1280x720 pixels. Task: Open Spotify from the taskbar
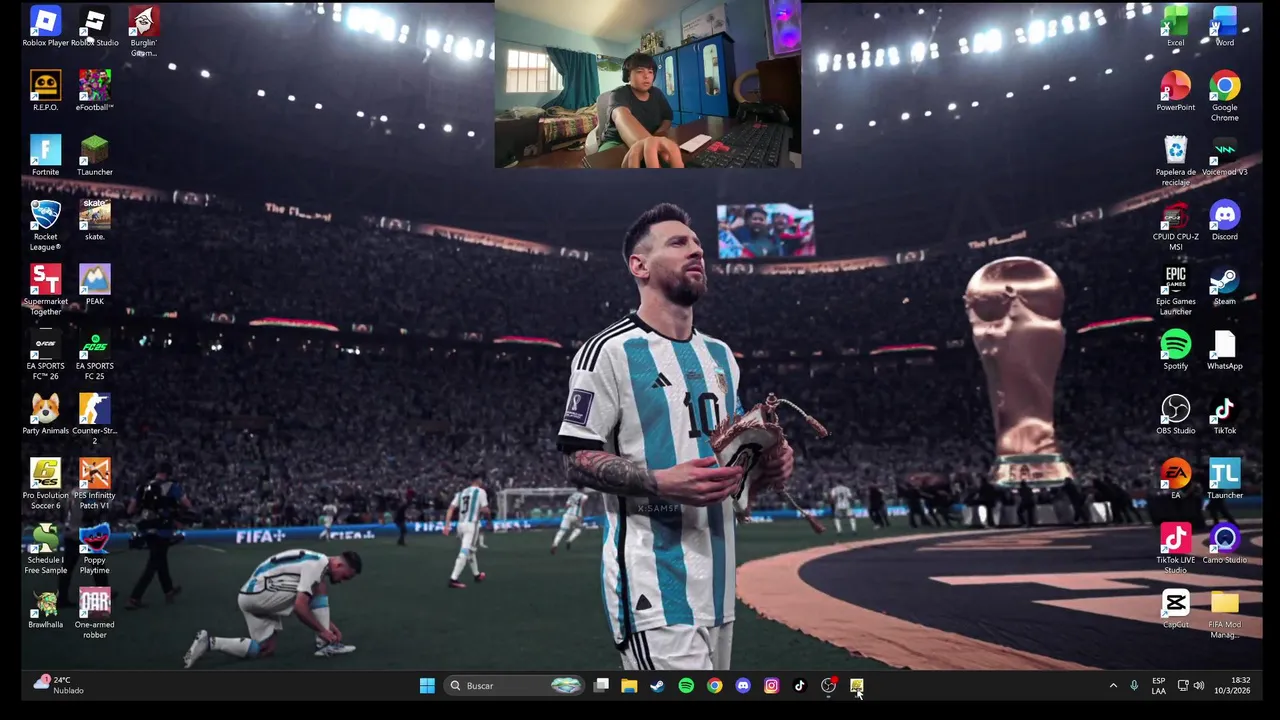pos(686,685)
